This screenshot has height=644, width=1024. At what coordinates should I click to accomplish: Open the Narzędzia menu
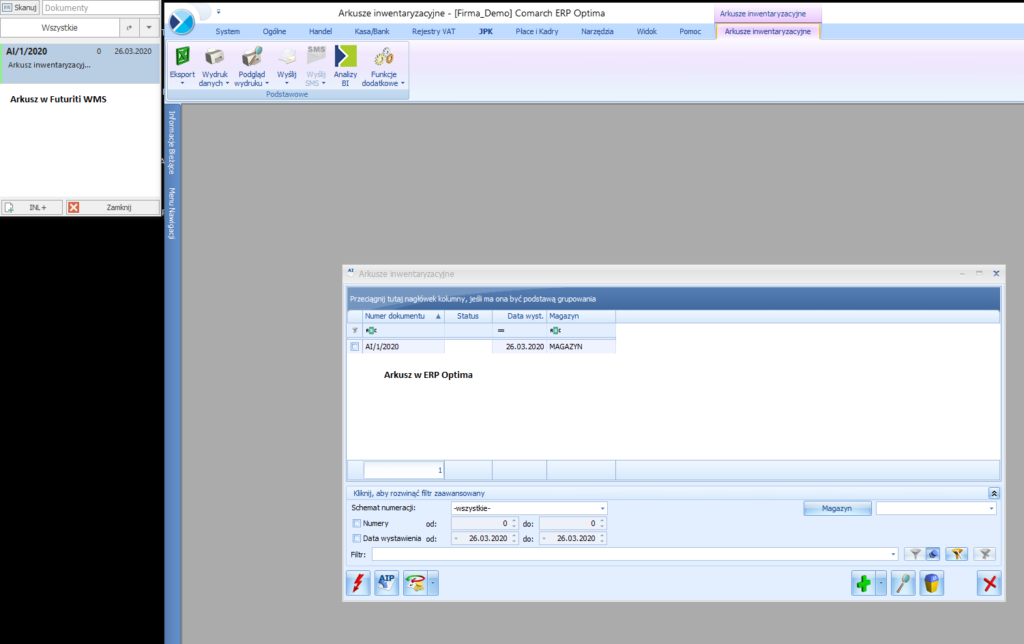point(597,31)
